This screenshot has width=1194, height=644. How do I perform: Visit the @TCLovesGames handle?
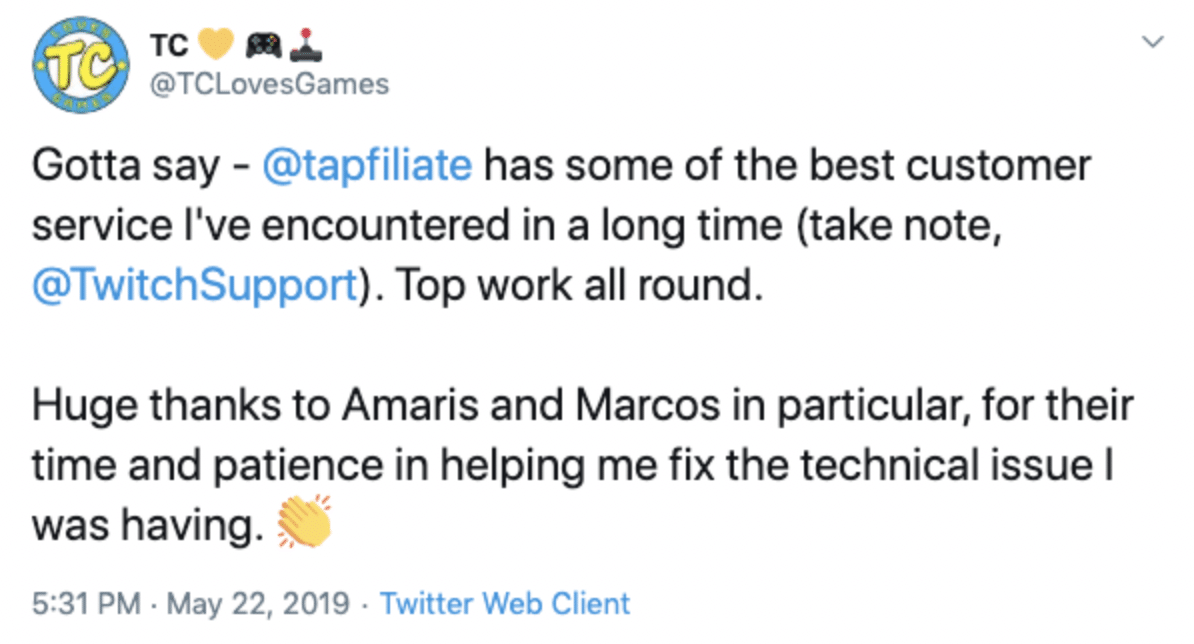click(268, 84)
